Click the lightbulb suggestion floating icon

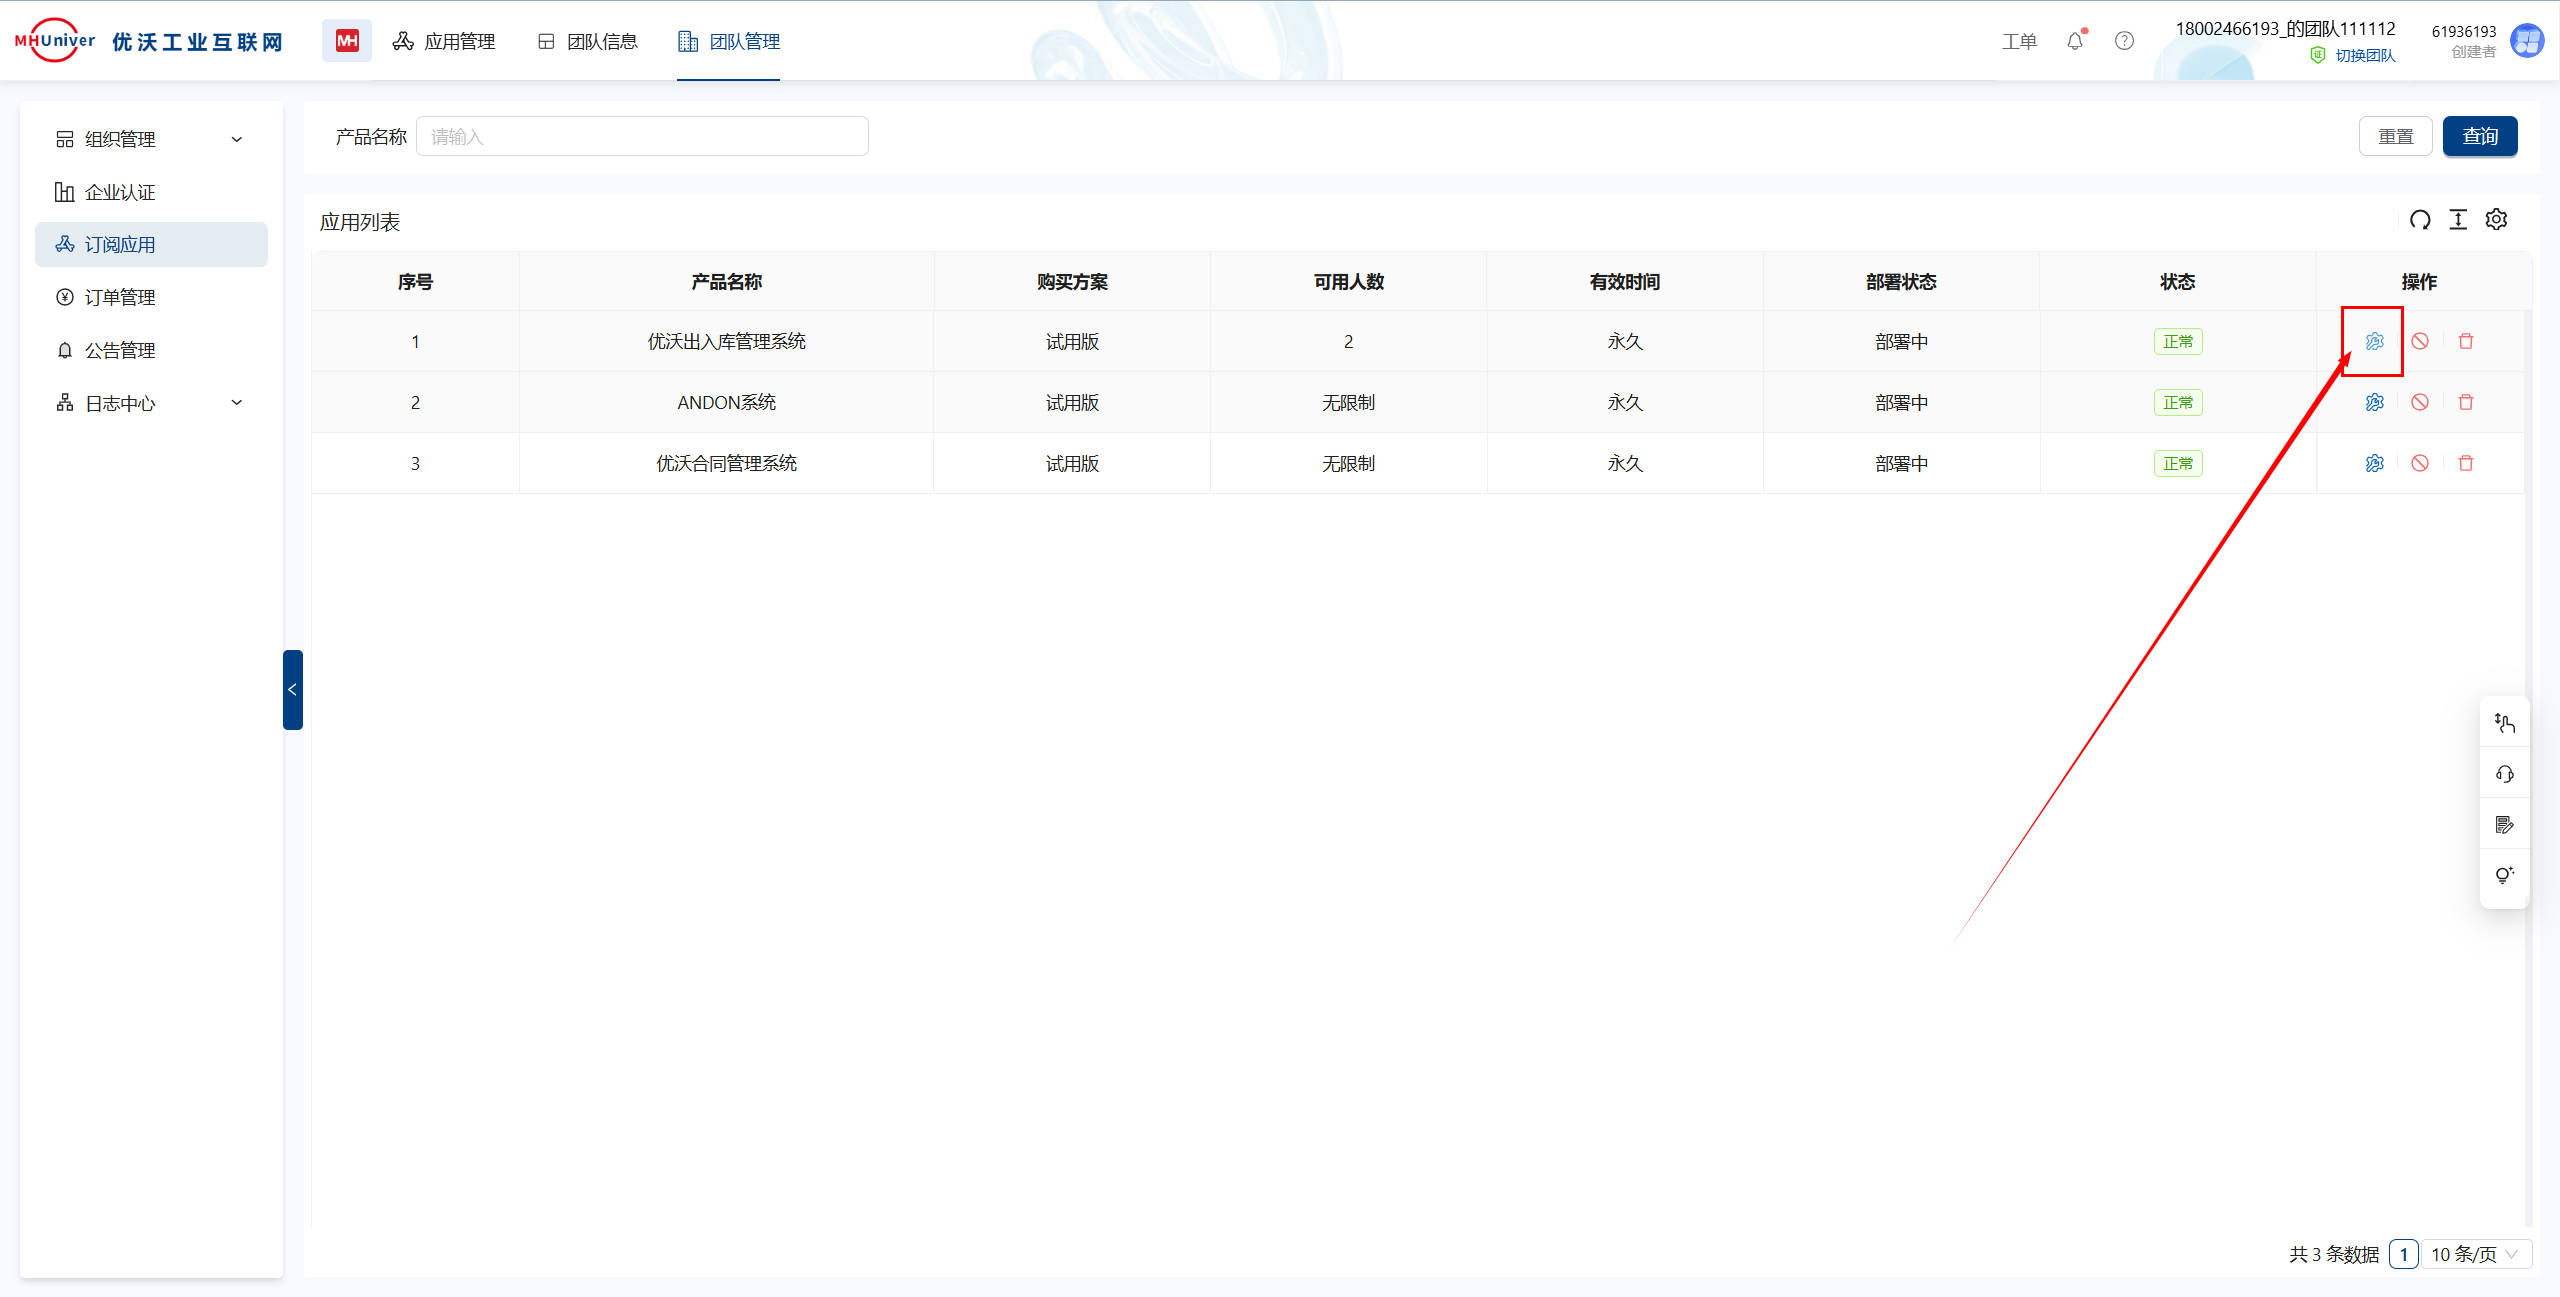tap(2504, 875)
